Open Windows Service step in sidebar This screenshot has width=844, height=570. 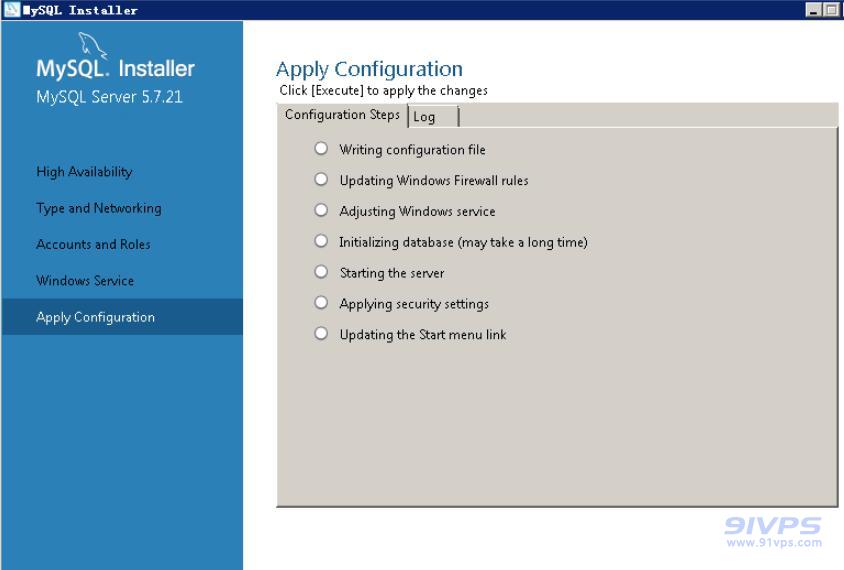tap(85, 280)
